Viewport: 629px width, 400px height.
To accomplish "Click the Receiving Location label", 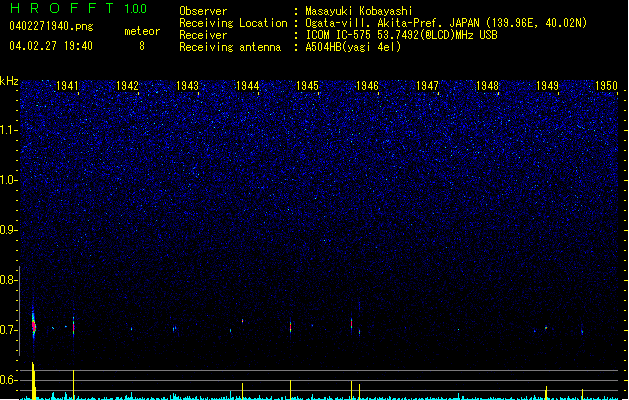I will click(x=233, y=23).
